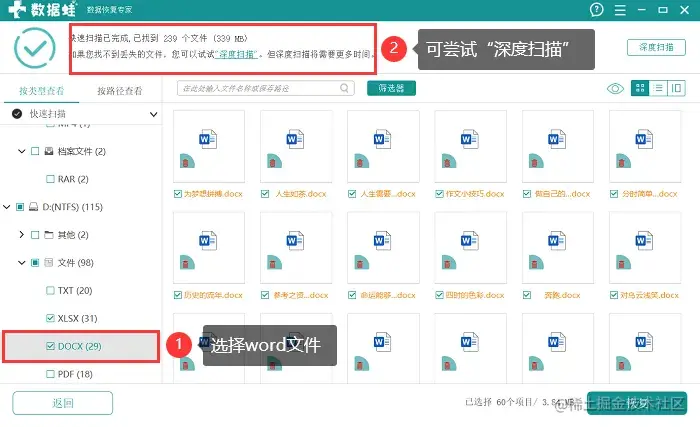Collapse the D:(NTFS) (115) drive node
Image resolution: width=700 pixels, height=427 pixels.
coord(6,207)
